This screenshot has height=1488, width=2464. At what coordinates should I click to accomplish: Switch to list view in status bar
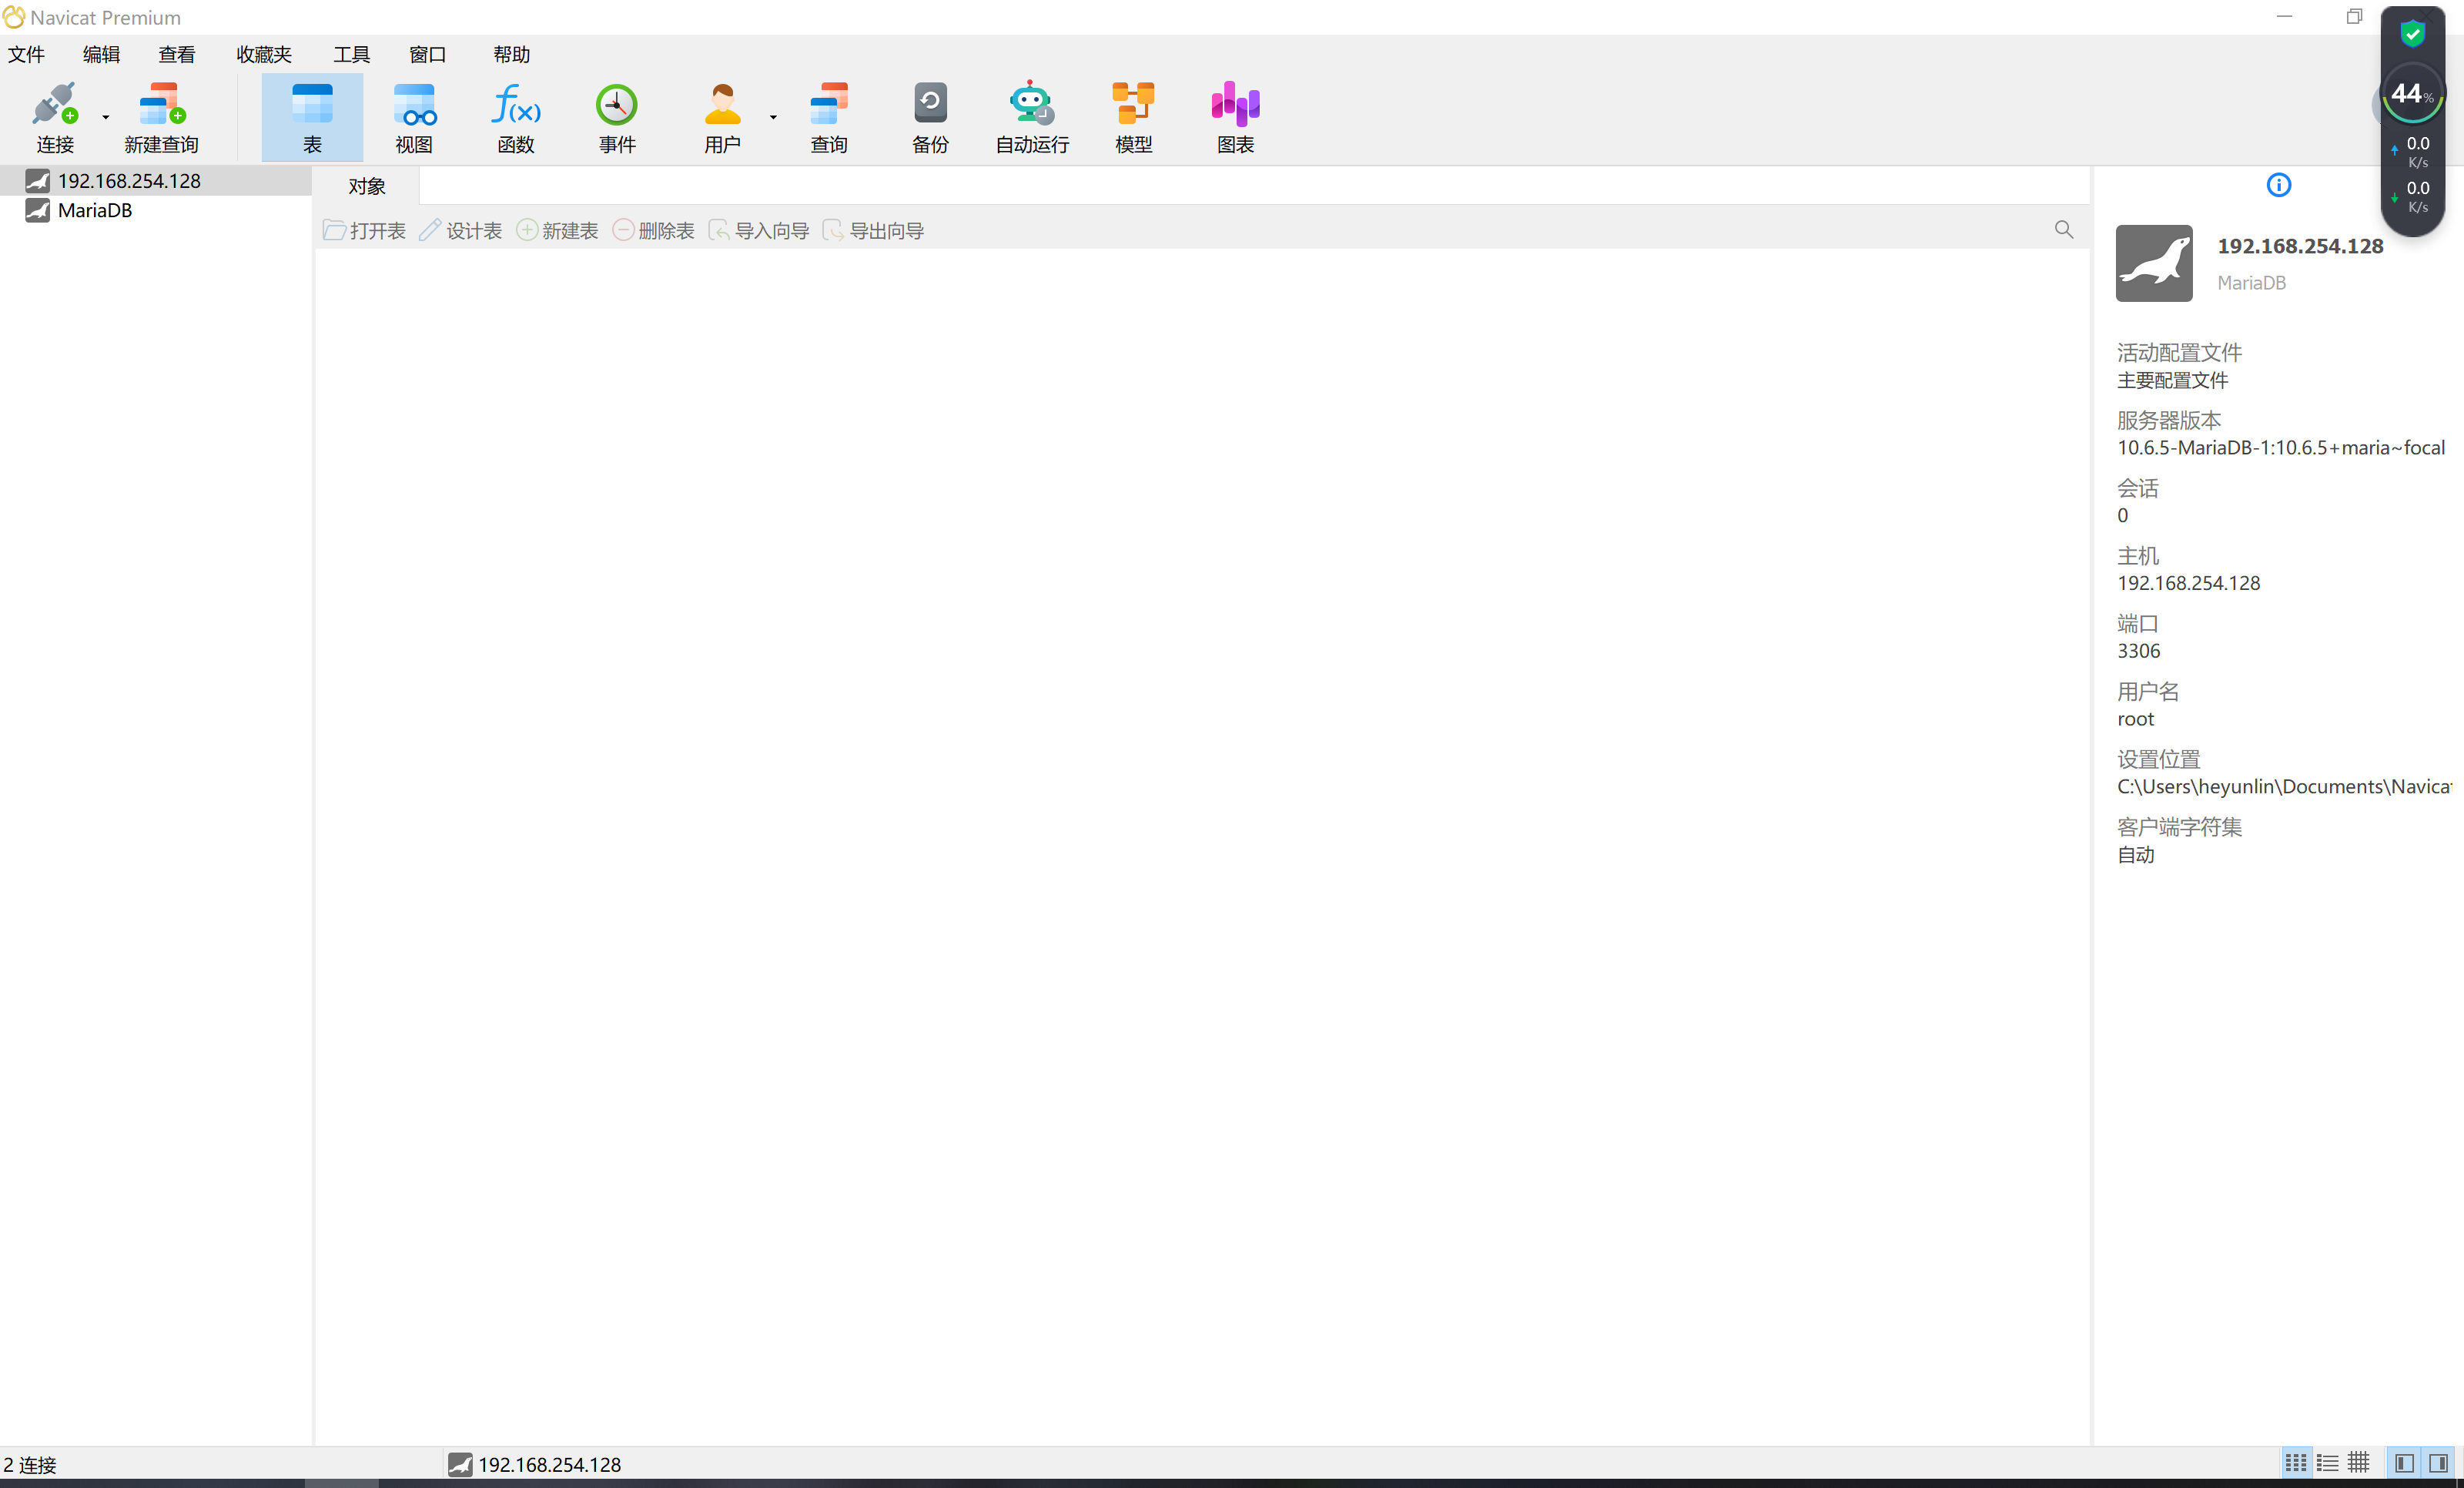2328,1463
